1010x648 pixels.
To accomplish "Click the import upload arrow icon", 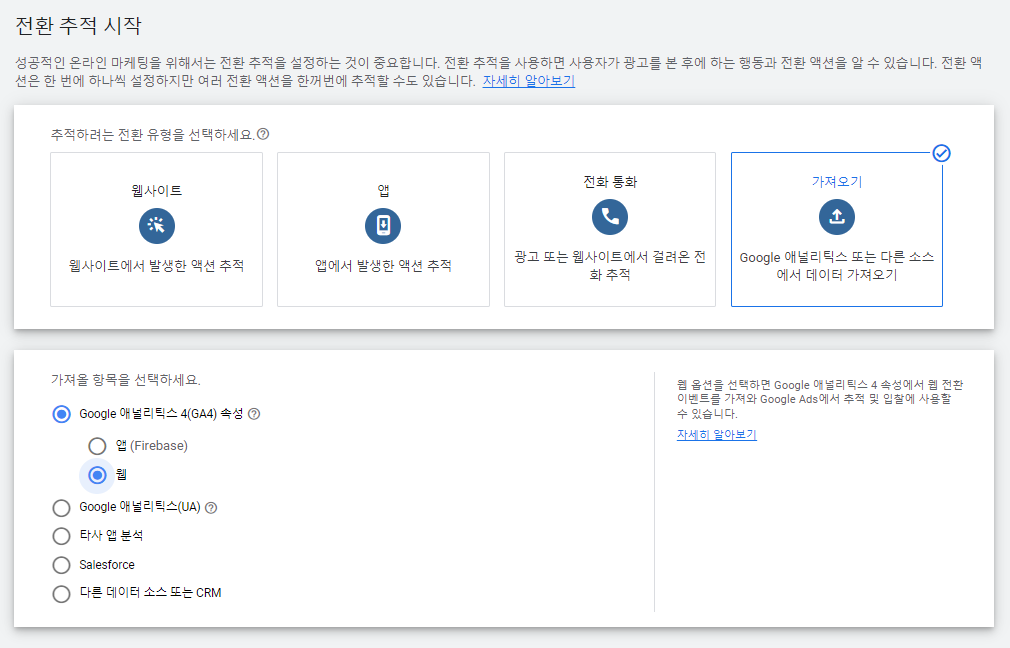I will click(837, 216).
